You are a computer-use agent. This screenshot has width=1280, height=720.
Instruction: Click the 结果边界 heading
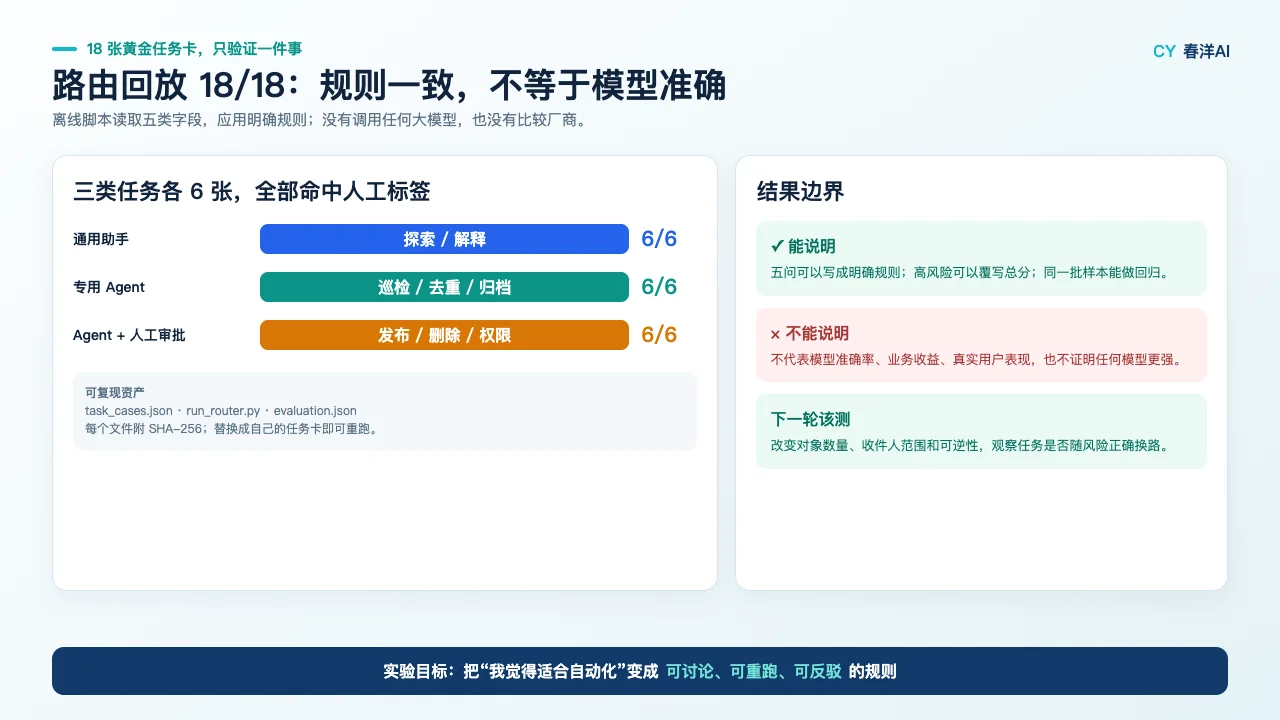click(800, 191)
